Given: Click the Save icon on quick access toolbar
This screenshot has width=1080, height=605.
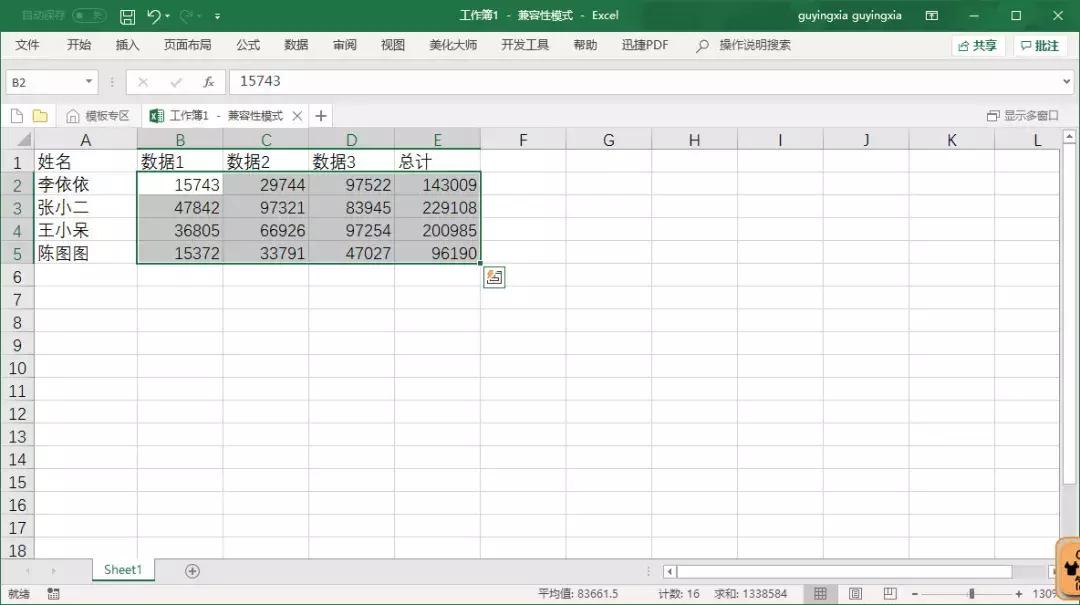Looking at the screenshot, I should tap(128, 15).
